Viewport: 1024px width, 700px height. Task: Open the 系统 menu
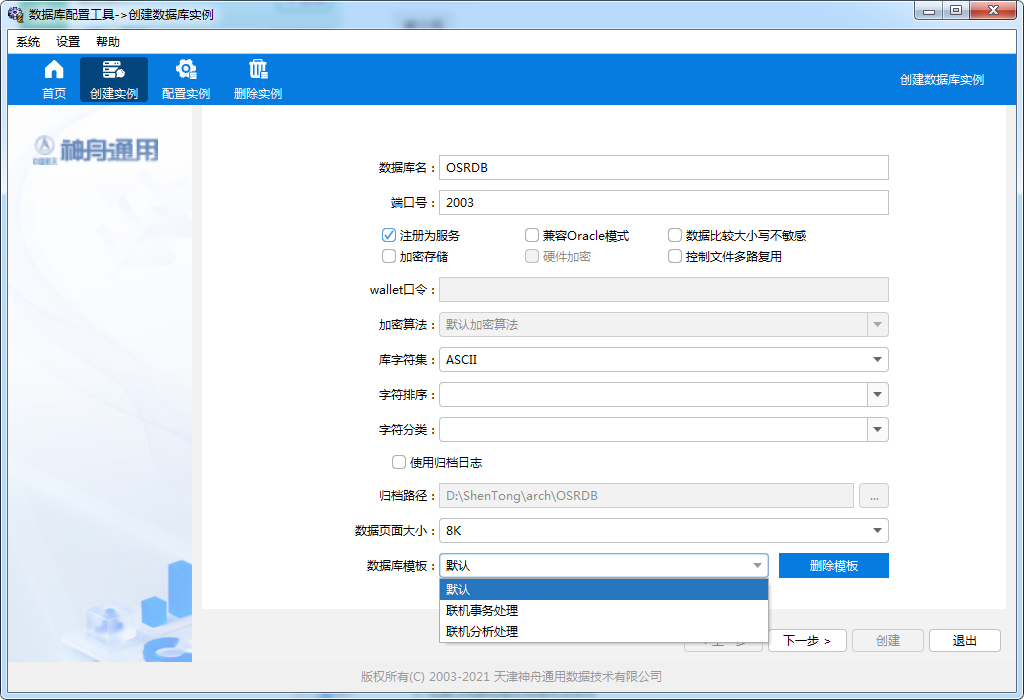28,42
